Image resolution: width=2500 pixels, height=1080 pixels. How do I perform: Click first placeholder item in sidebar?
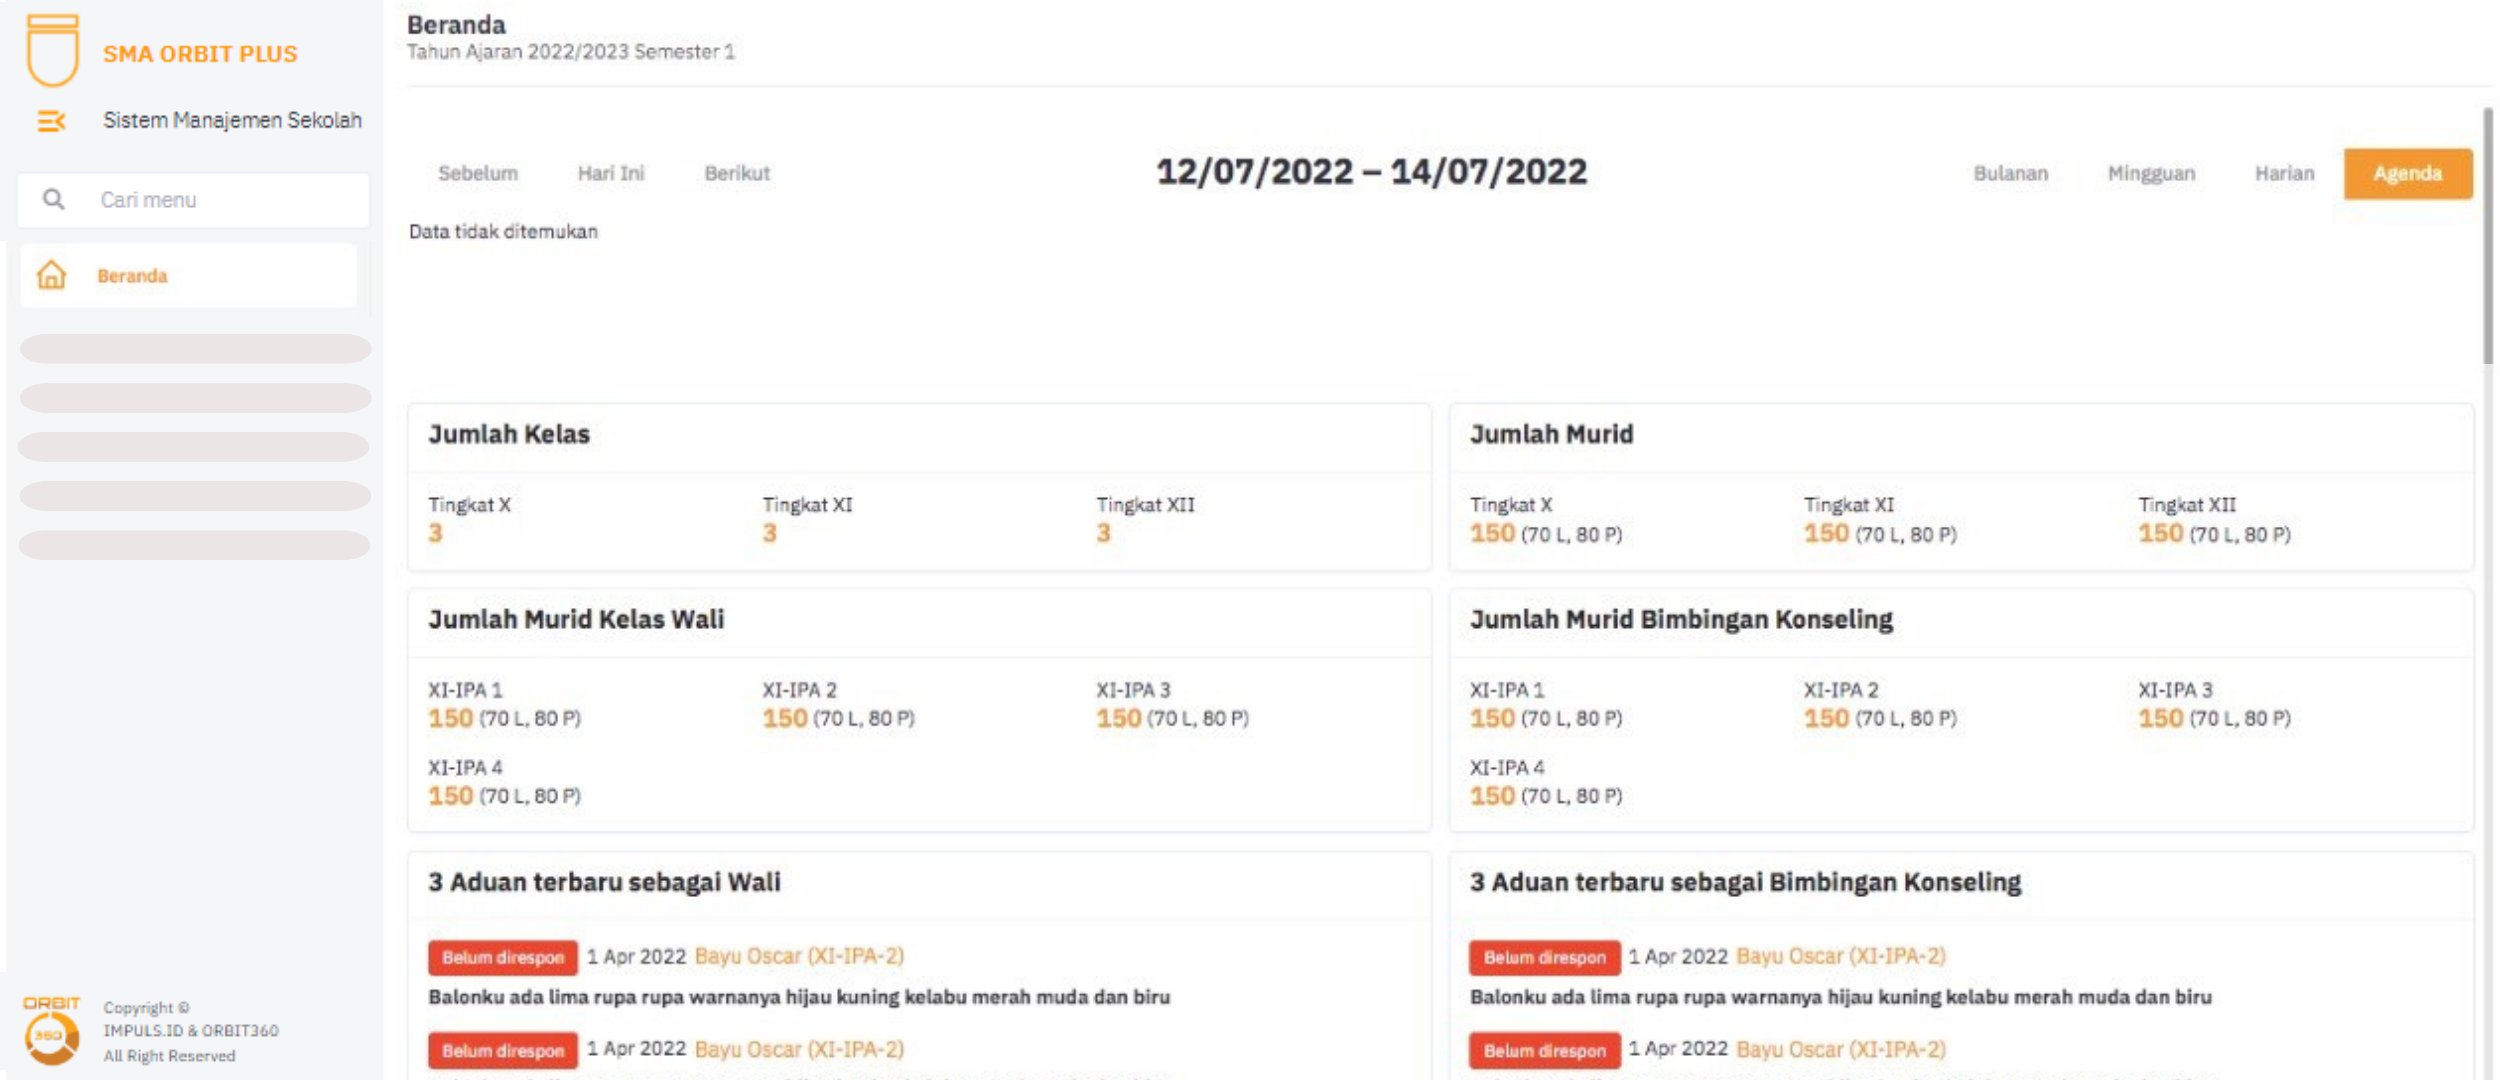195,348
